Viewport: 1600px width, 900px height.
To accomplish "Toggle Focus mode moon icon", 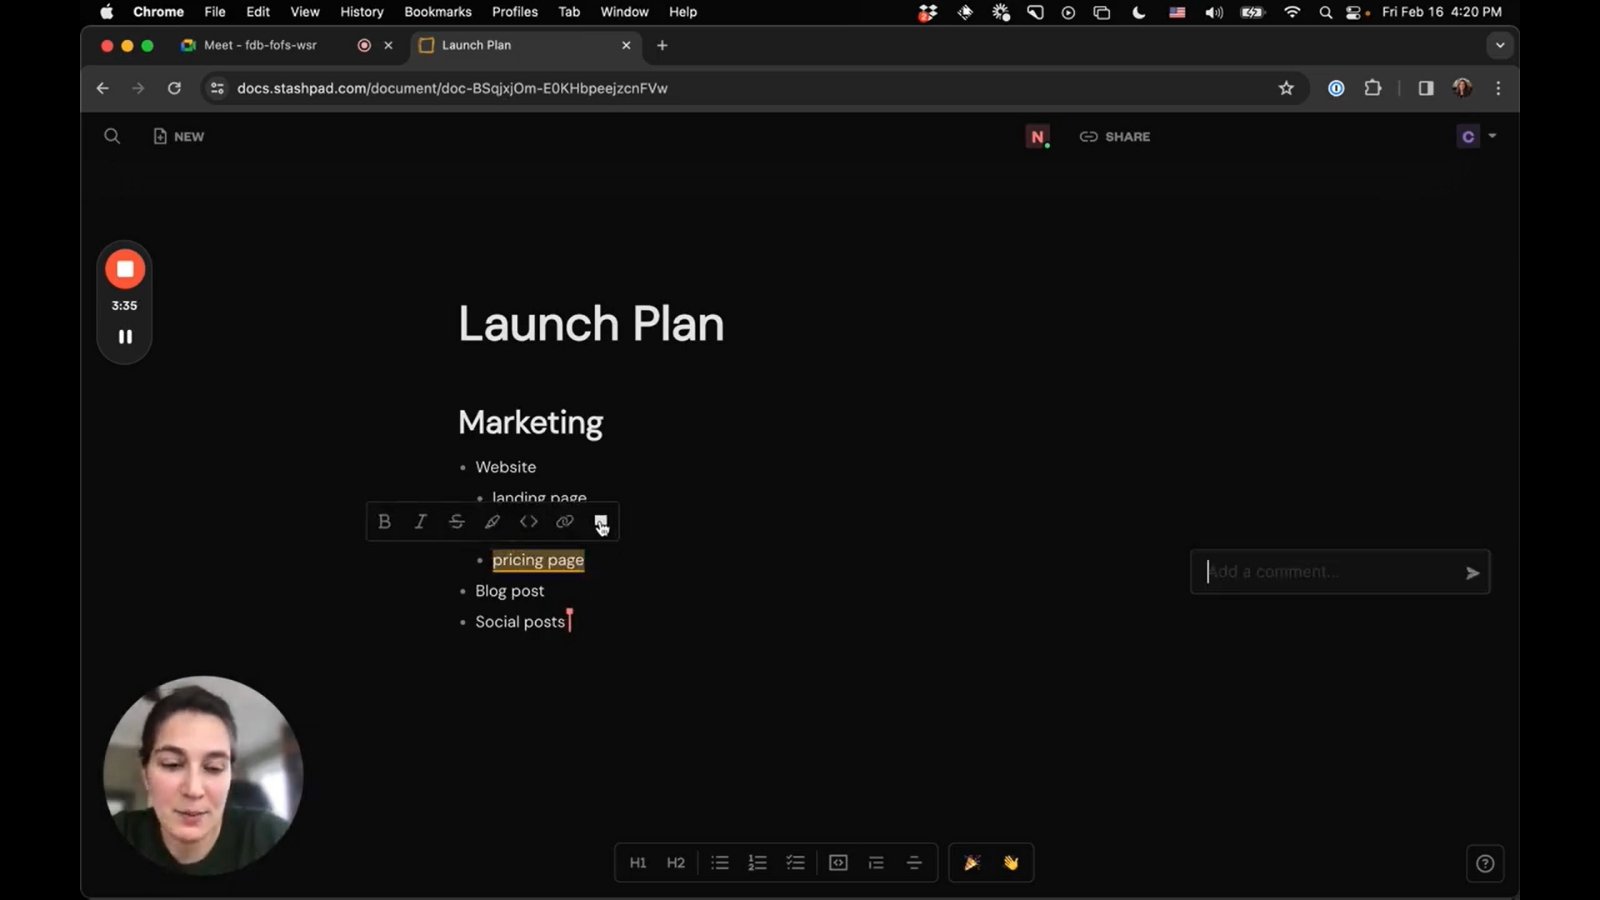I will [x=1138, y=12].
